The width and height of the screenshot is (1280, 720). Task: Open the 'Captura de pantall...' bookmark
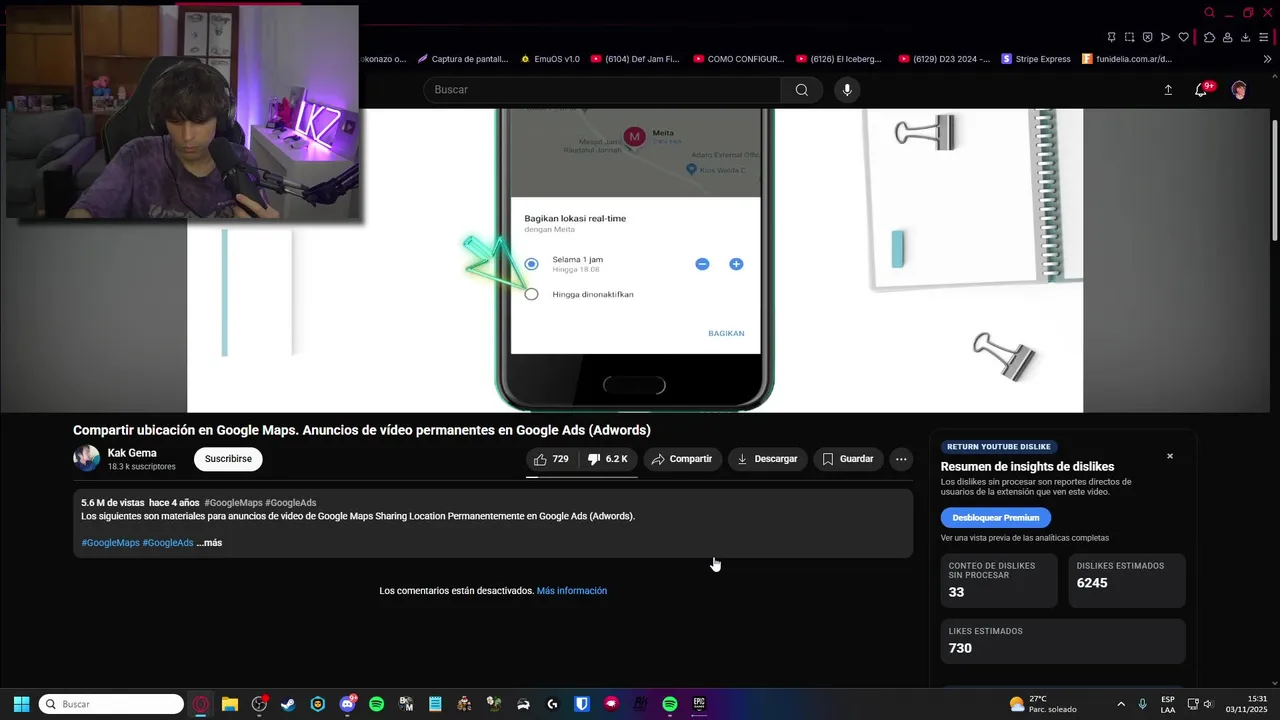[462, 59]
